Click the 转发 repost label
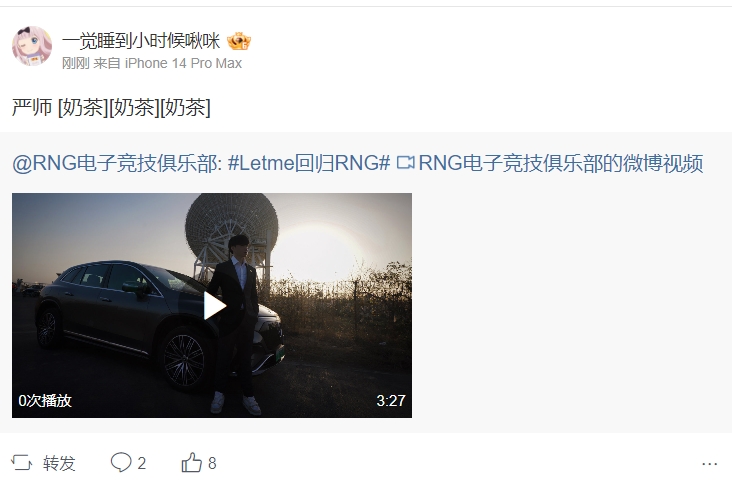732x491 pixels. click(59, 463)
